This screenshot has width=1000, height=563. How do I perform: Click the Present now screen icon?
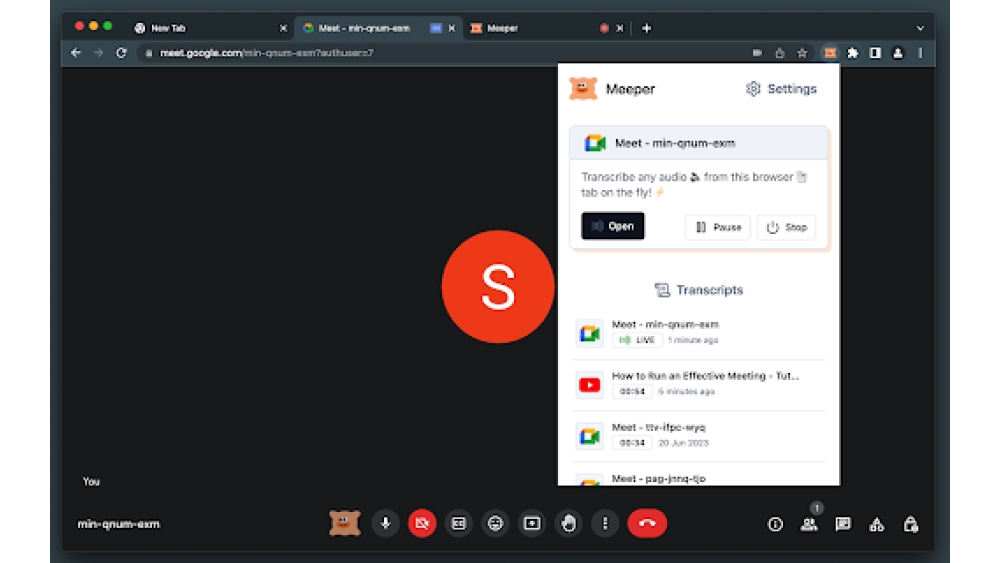click(x=532, y=523)
